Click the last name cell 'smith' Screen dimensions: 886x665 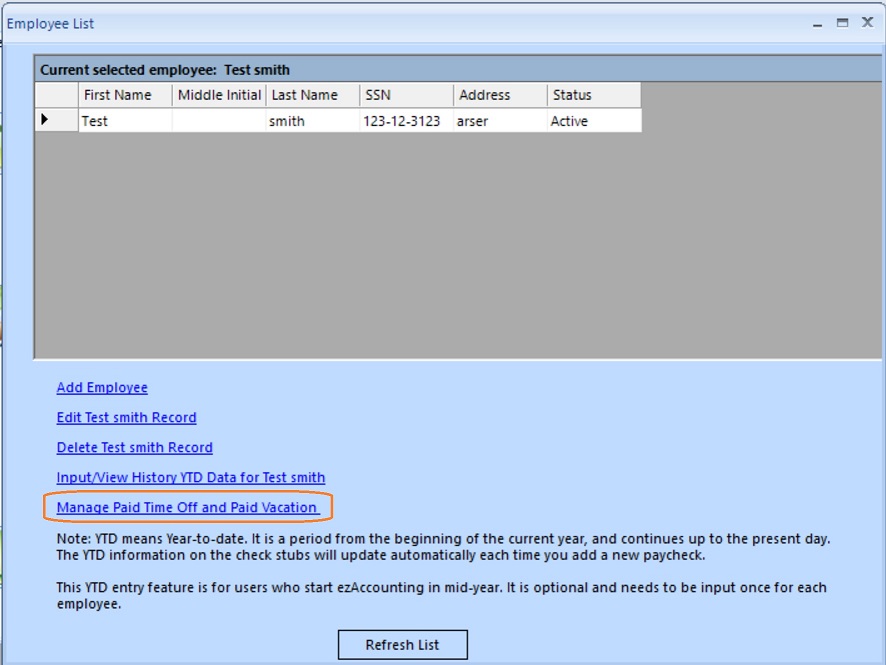[312, 121]
